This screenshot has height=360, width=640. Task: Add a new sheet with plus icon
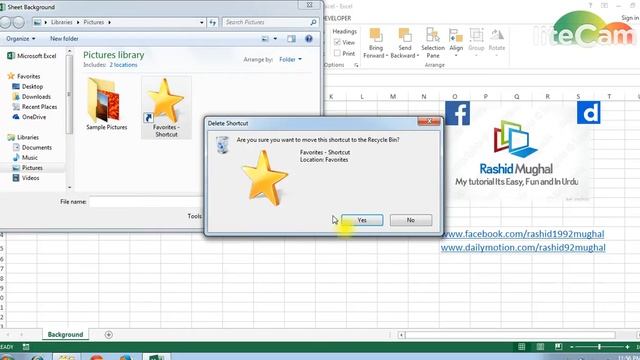(109, 335)
